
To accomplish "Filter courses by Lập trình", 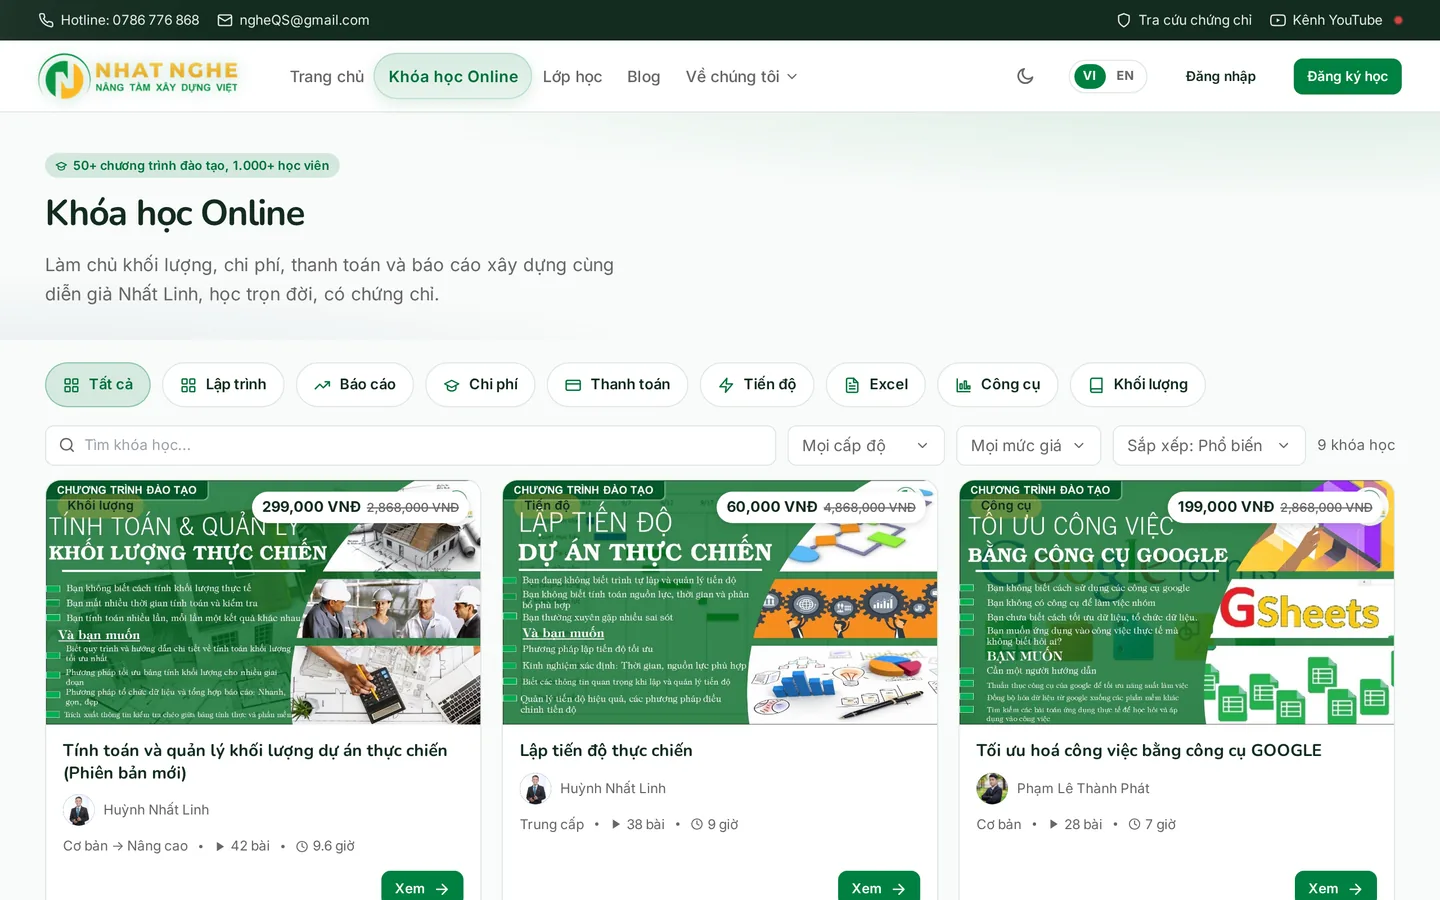I will click(223, 385).
